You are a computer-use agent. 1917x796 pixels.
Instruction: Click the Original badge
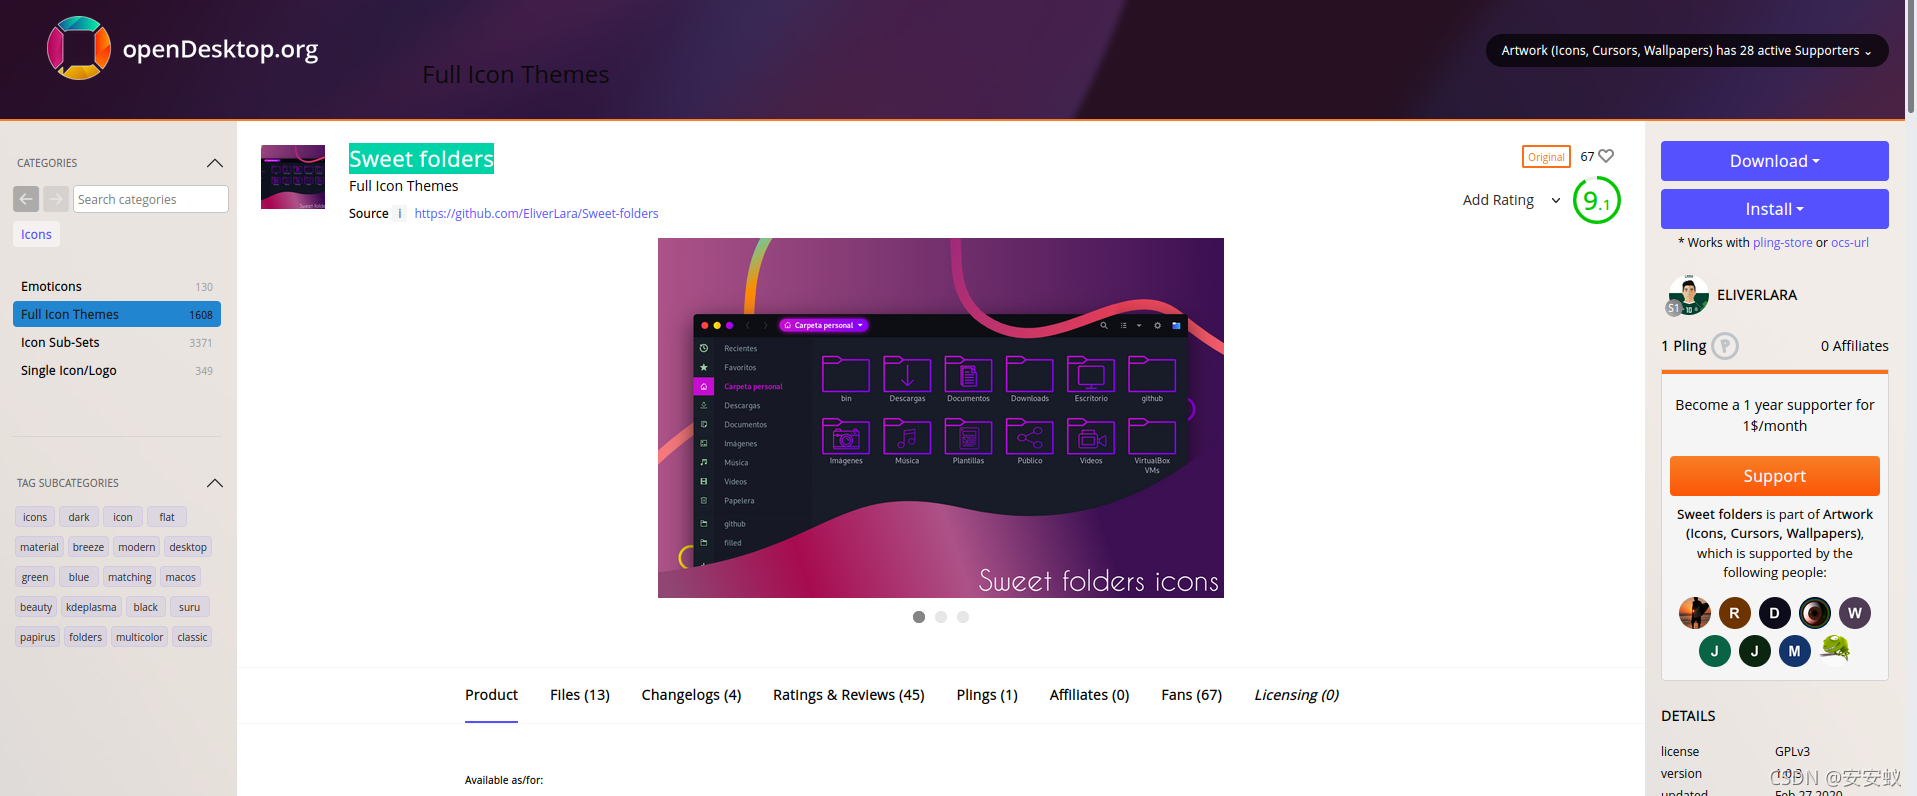1546,157
